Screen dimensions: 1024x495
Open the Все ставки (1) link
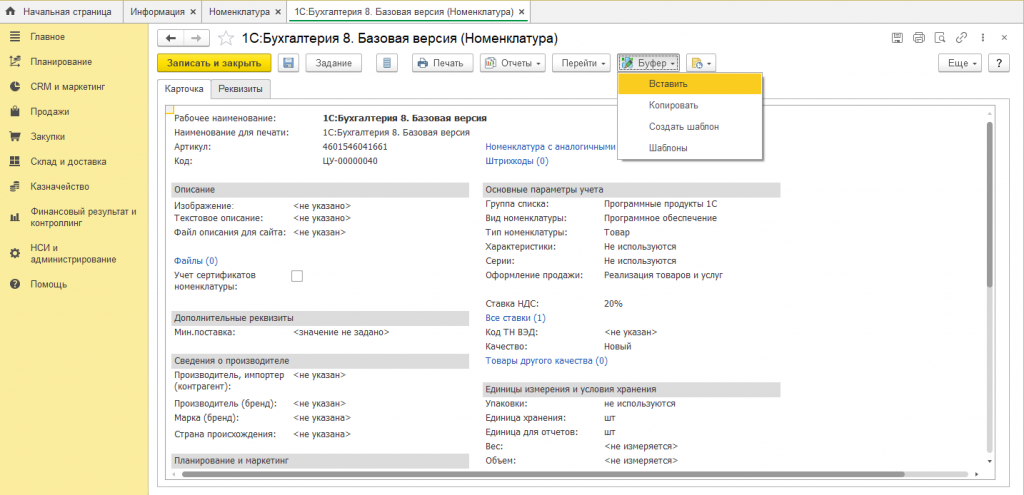[x=515, y=318]
